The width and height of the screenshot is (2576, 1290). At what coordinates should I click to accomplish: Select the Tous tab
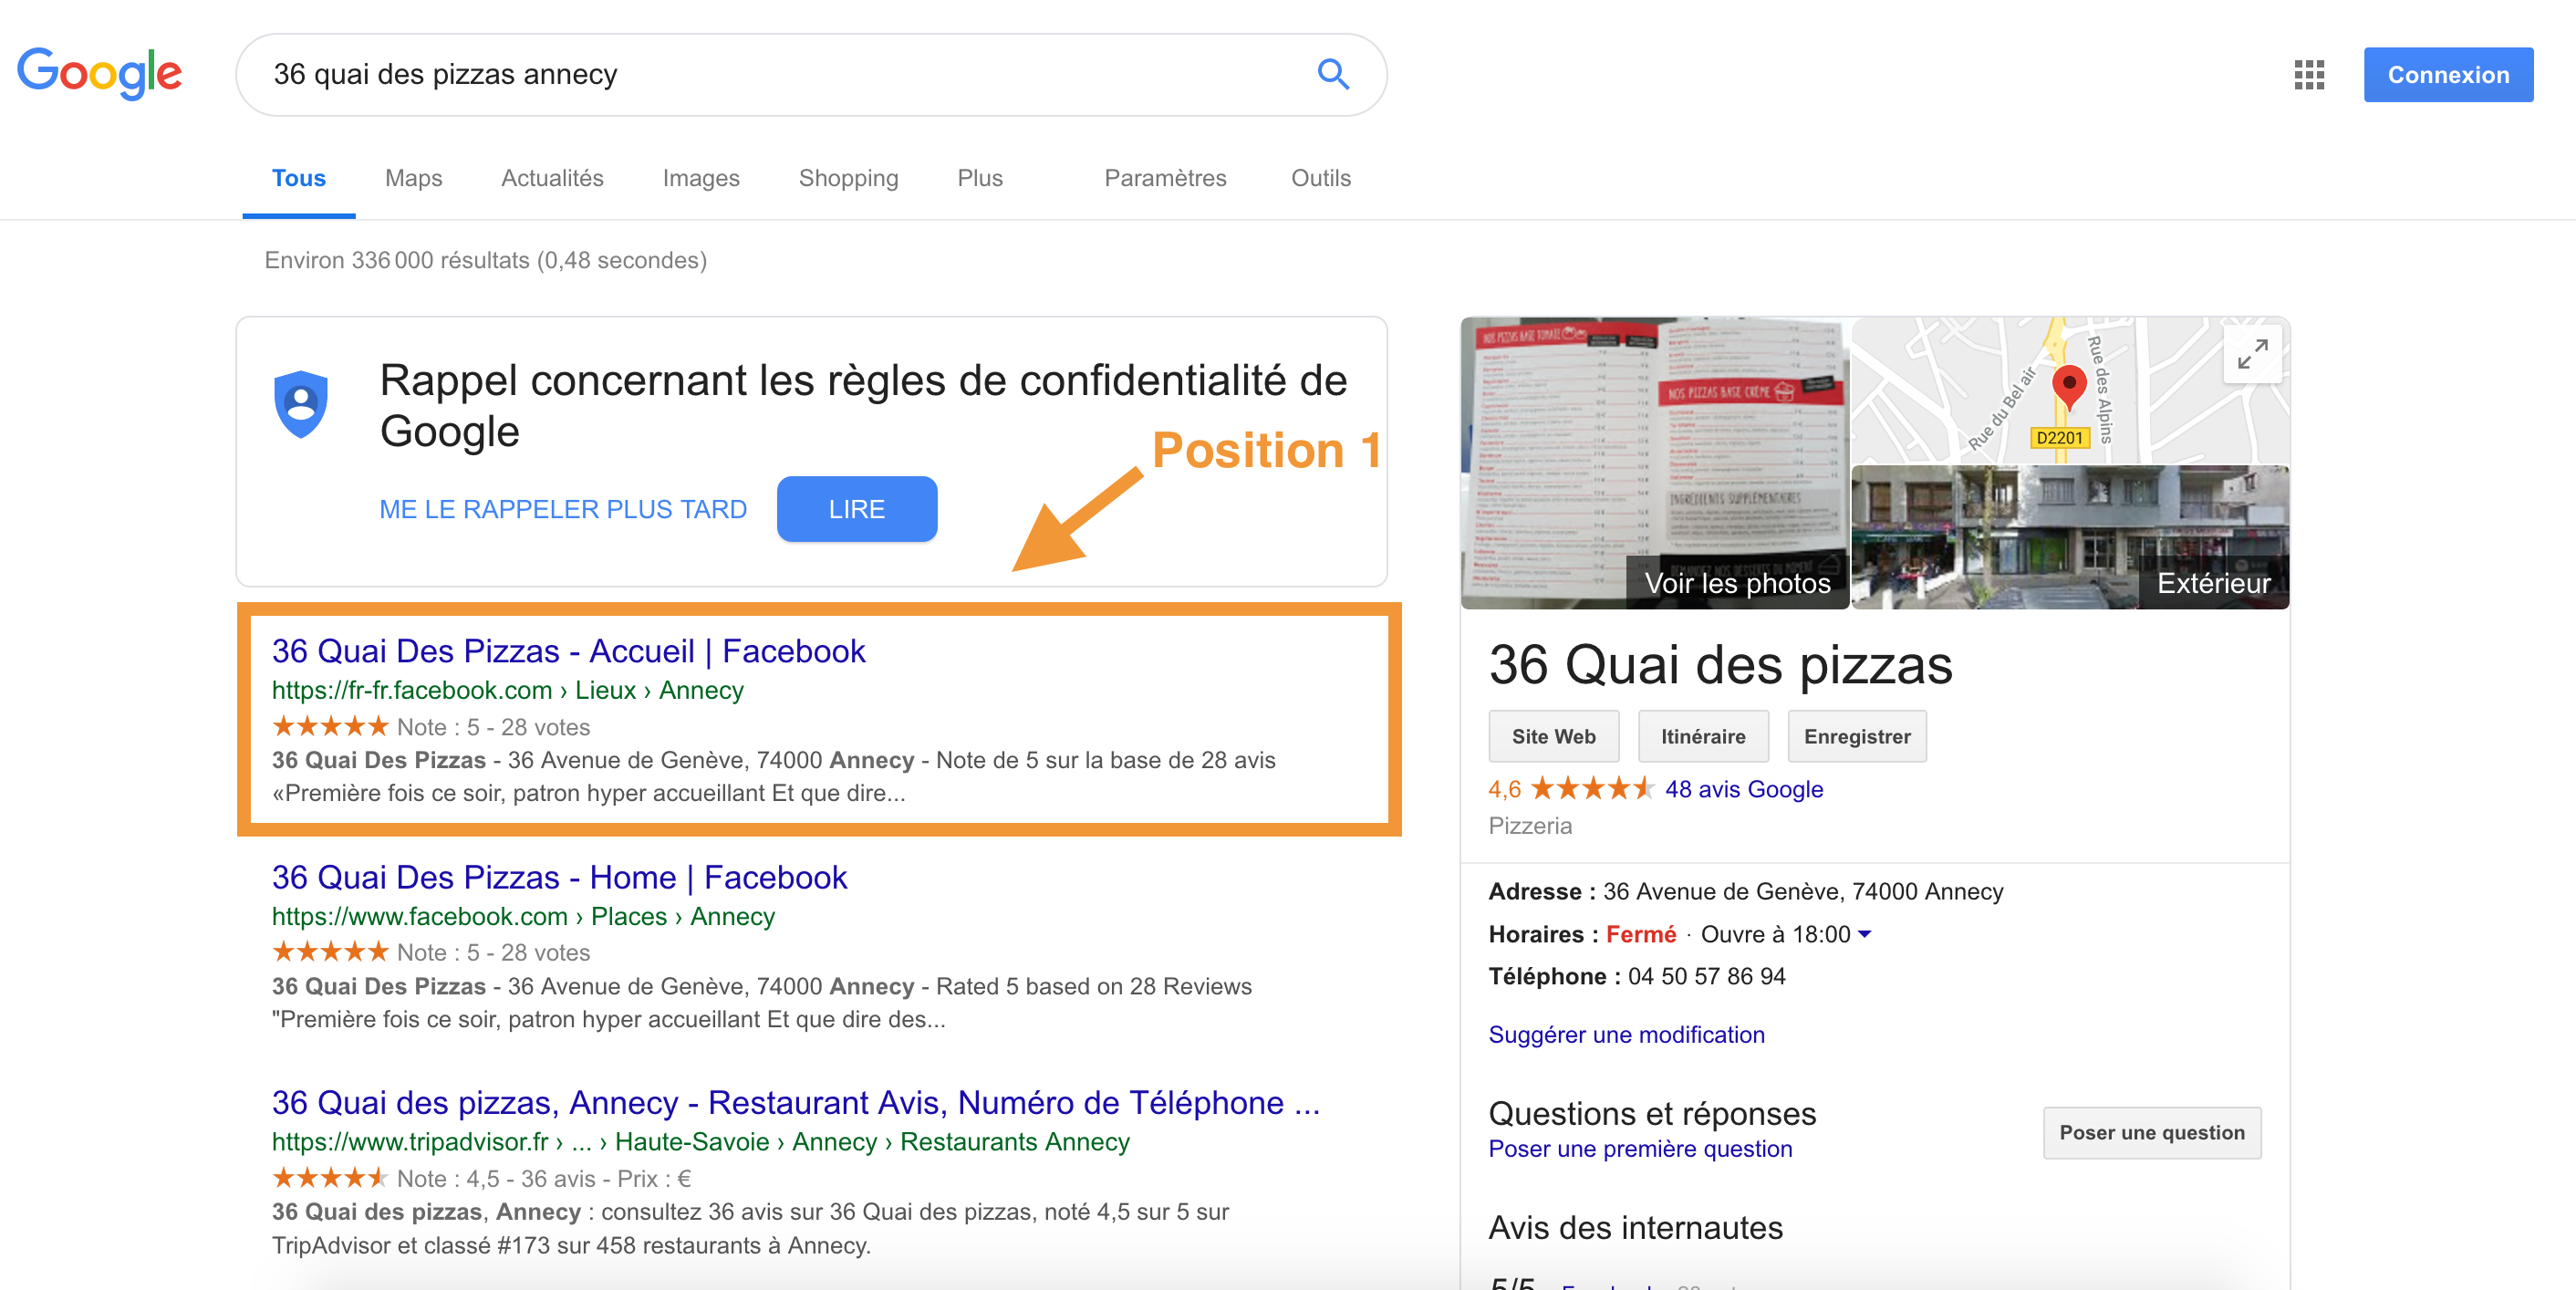298,178
